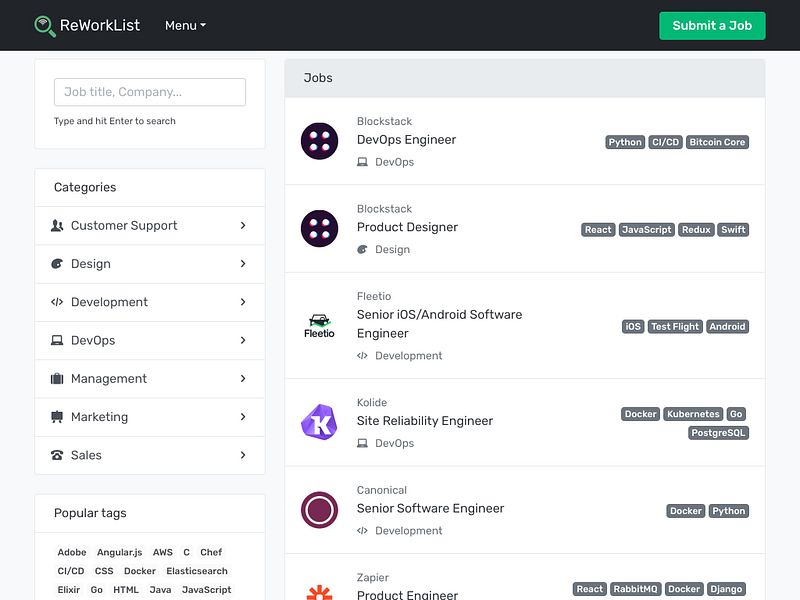Click the PostgreSQL tag badge
This screenshot has width=800, height=600.
point(718,433)
